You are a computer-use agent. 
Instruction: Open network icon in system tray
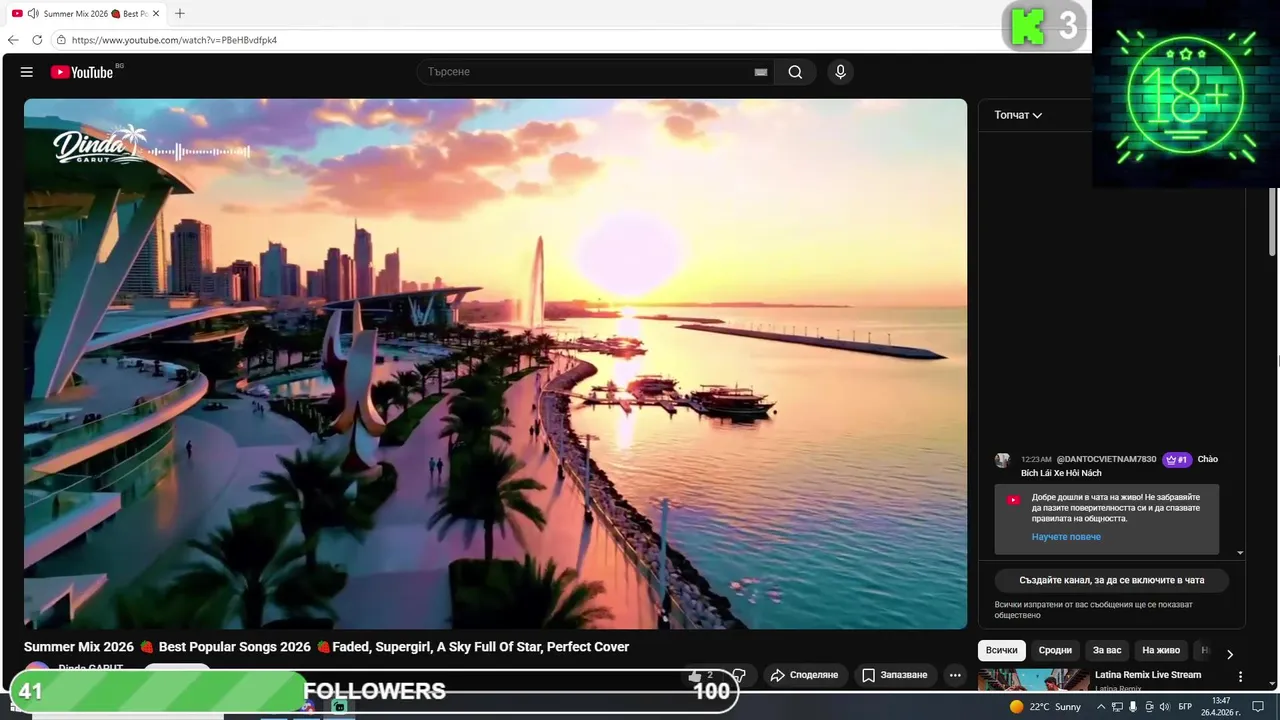1117,707
